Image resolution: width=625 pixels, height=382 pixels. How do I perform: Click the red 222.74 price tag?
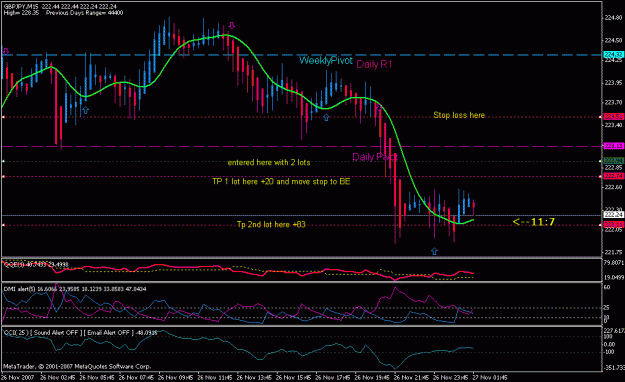pos(613,176)
